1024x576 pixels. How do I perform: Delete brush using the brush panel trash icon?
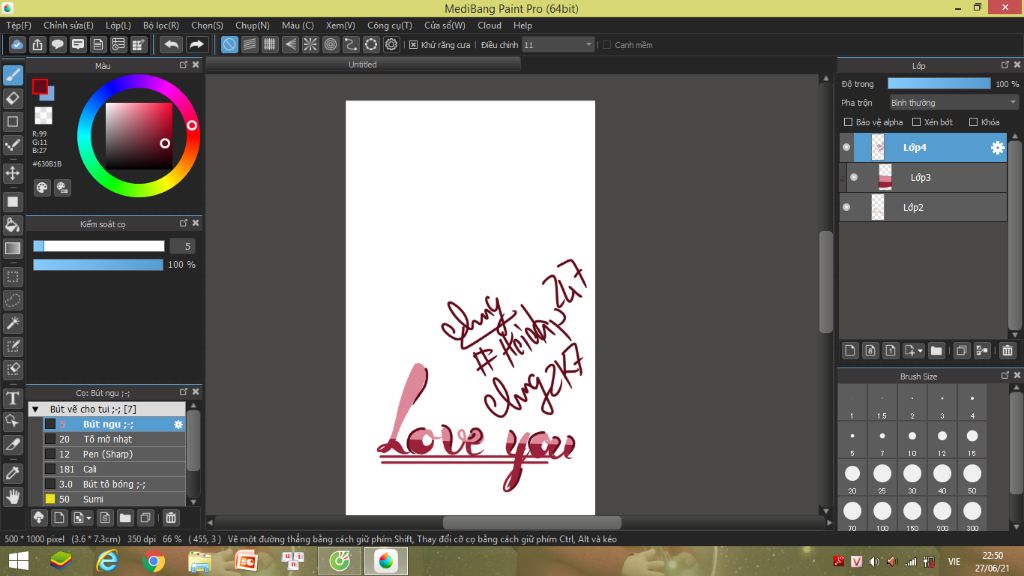click(171, 518)
